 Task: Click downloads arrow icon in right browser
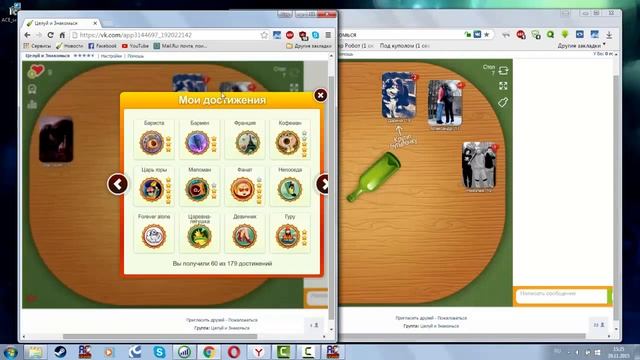click(609, 35)
